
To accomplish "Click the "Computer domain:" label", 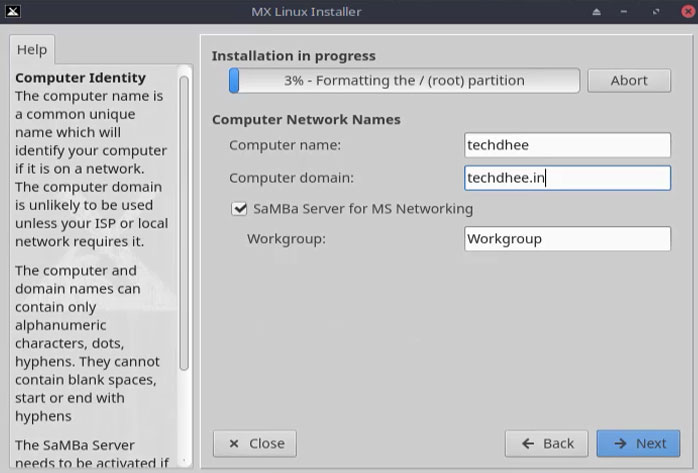I will click(292, 178).
